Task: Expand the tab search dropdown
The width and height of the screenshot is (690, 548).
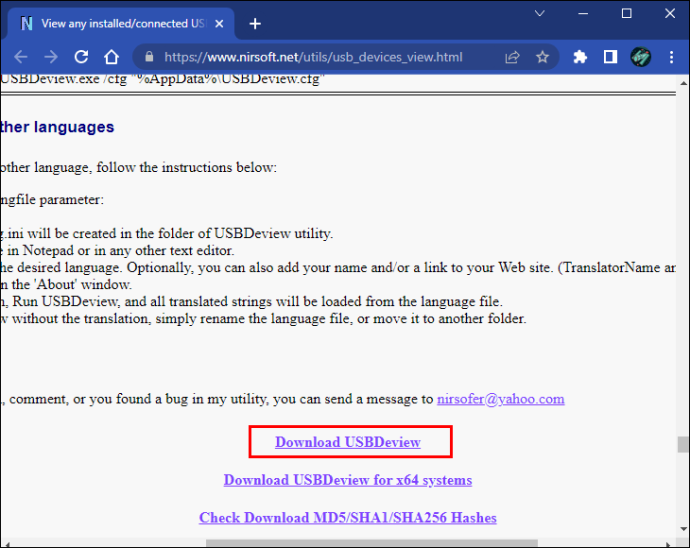Action: (x=540, y=14)
